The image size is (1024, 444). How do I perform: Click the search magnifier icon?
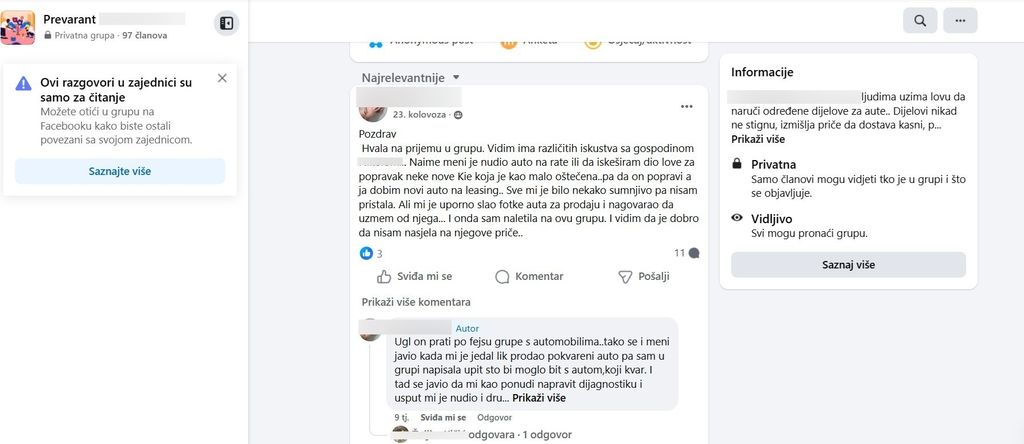(x=920, y=20)
